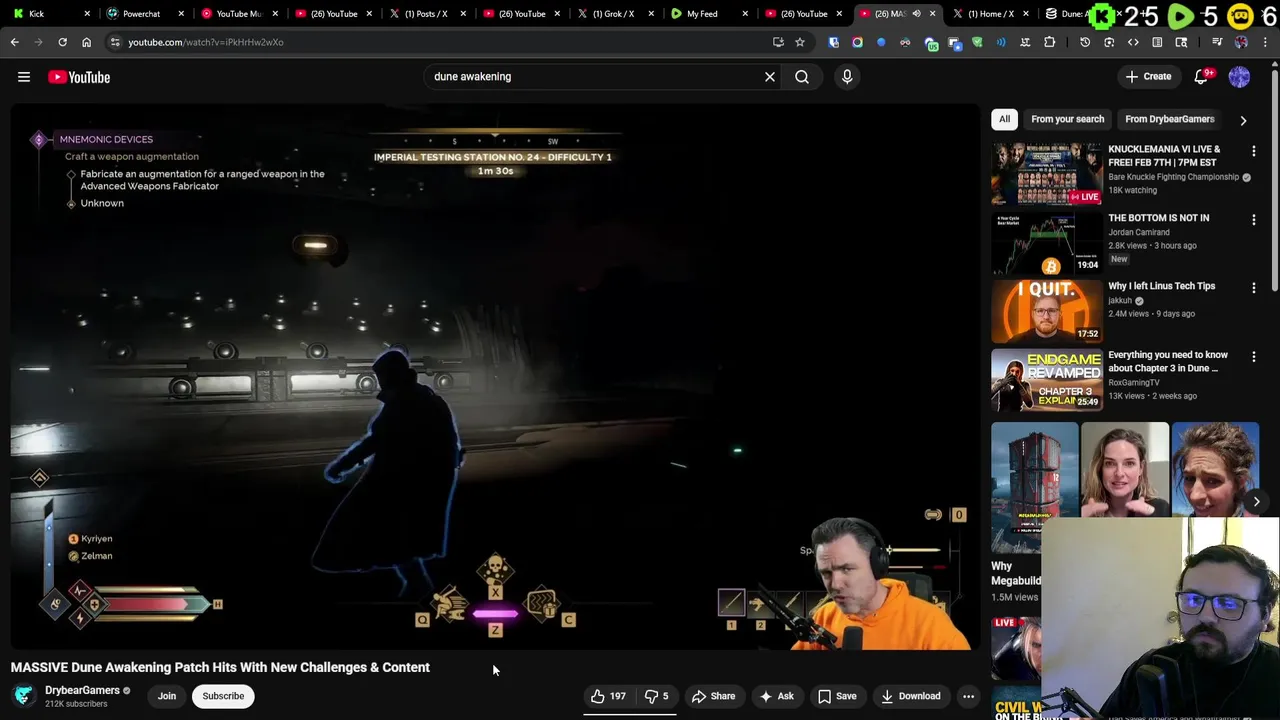The height and width of the screenshot is (720, 1280).
Task: Open the YouTube account avatar menu
Action: pos(1239,77)
